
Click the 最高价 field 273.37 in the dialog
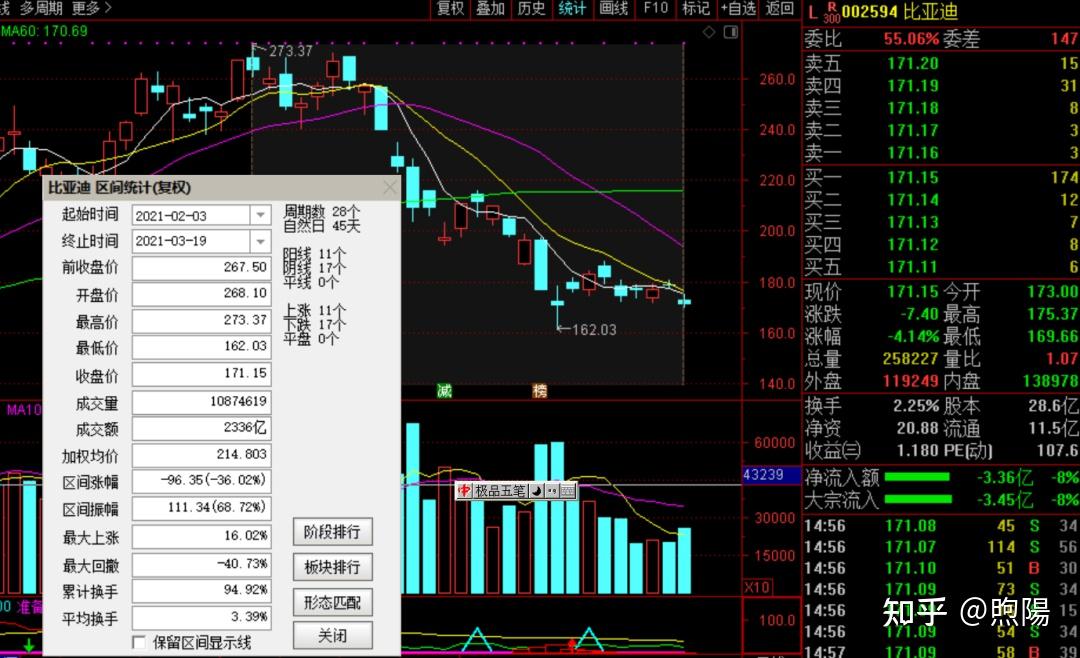click(201, 320)
